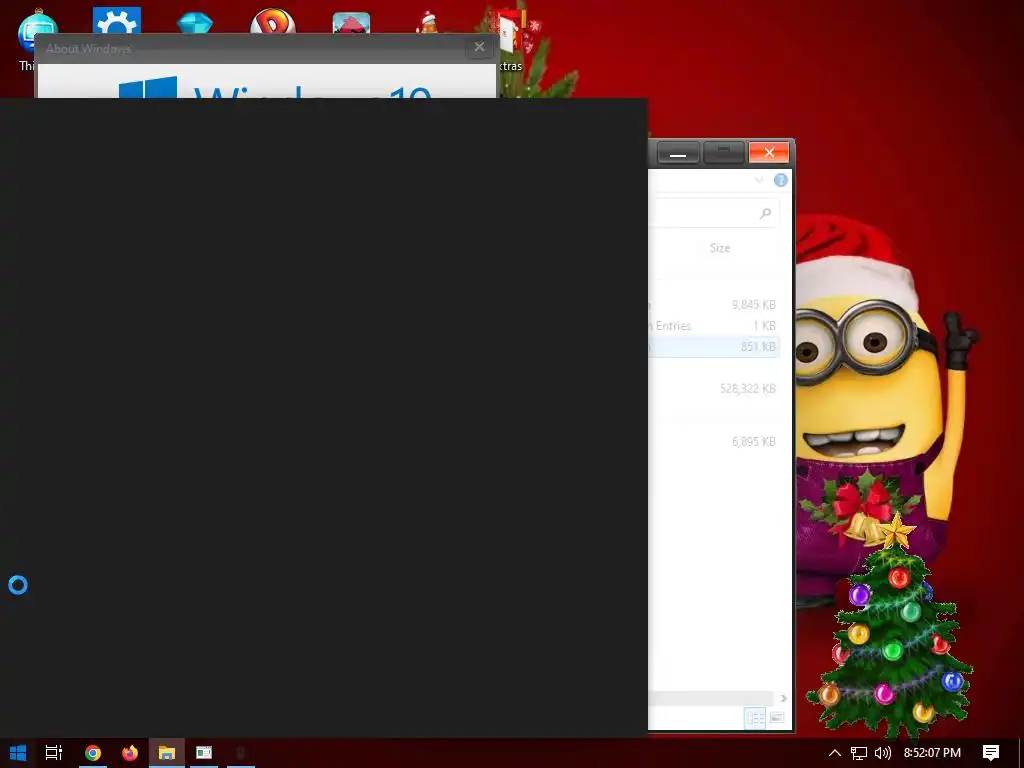1024x768 pixels.
Task: Select the Angry Birds desktop icon
Action: point(351,23)
